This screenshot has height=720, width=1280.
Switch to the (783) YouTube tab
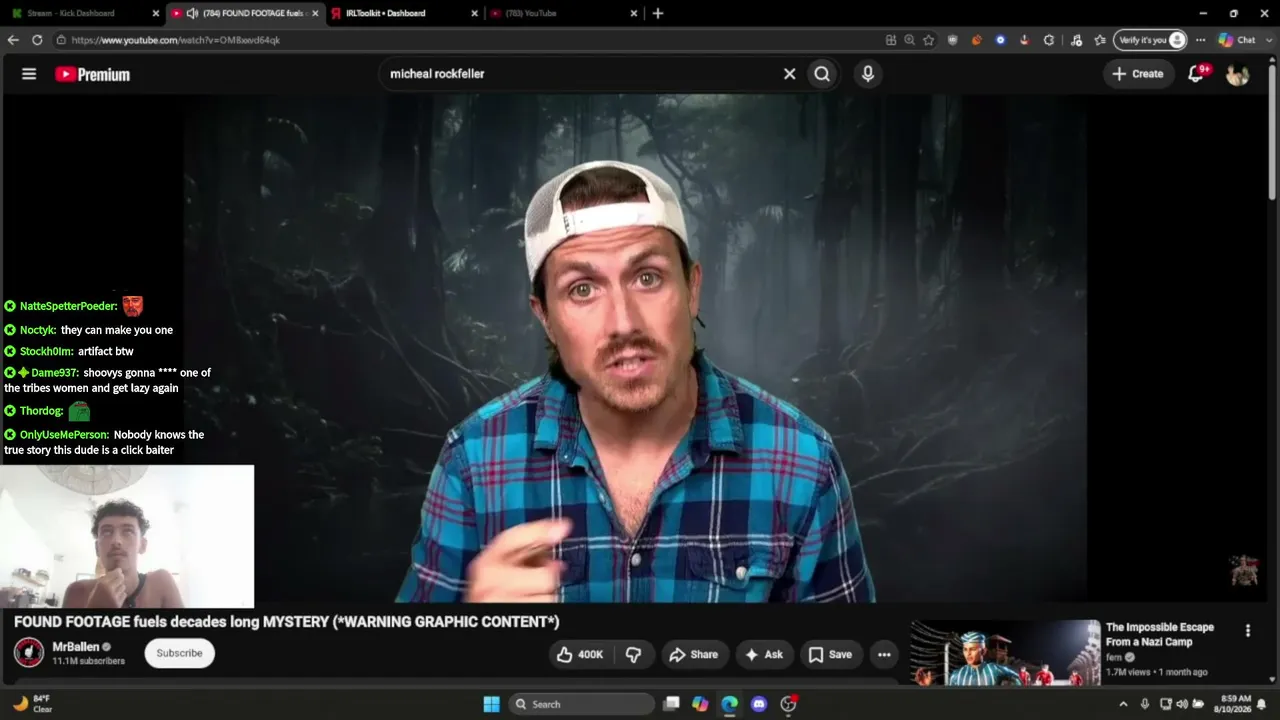click(x=564, y=13)
